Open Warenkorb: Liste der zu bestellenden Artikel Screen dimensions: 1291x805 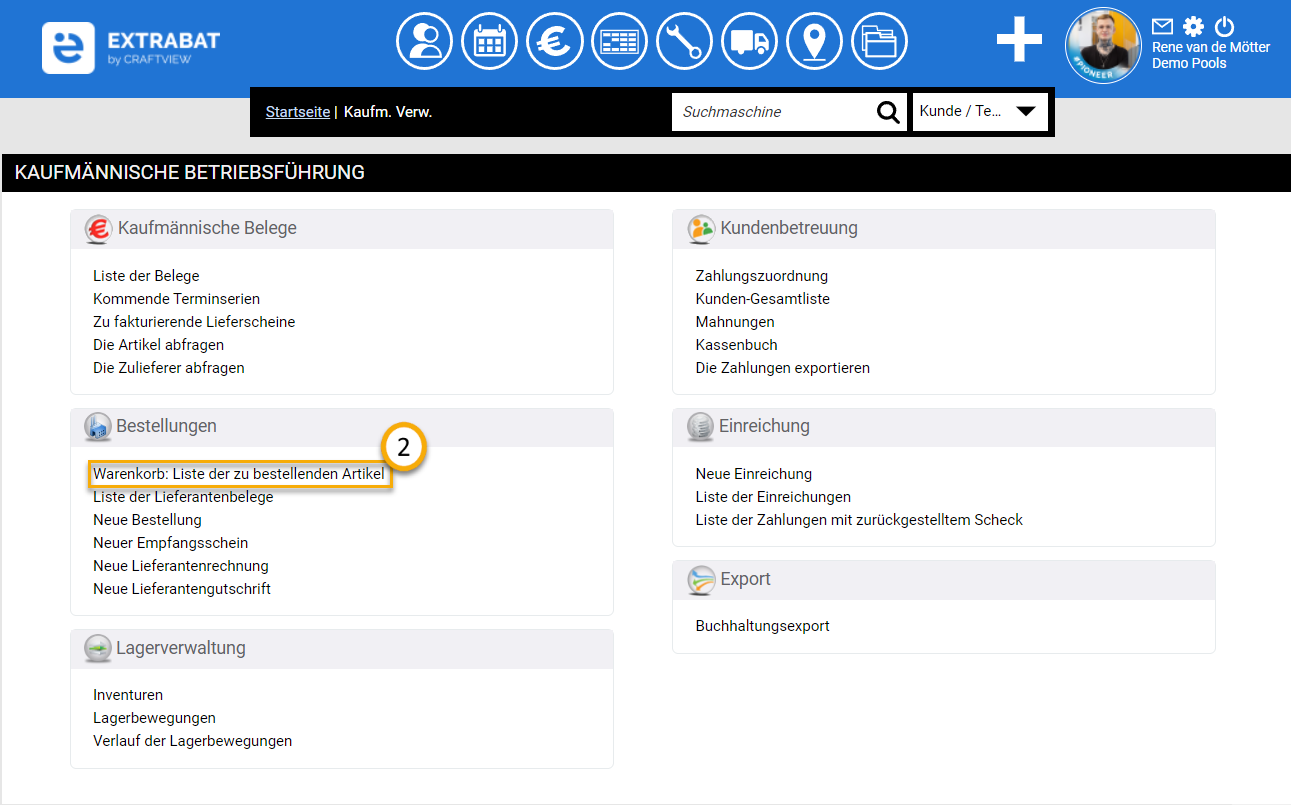coord(239,474)
